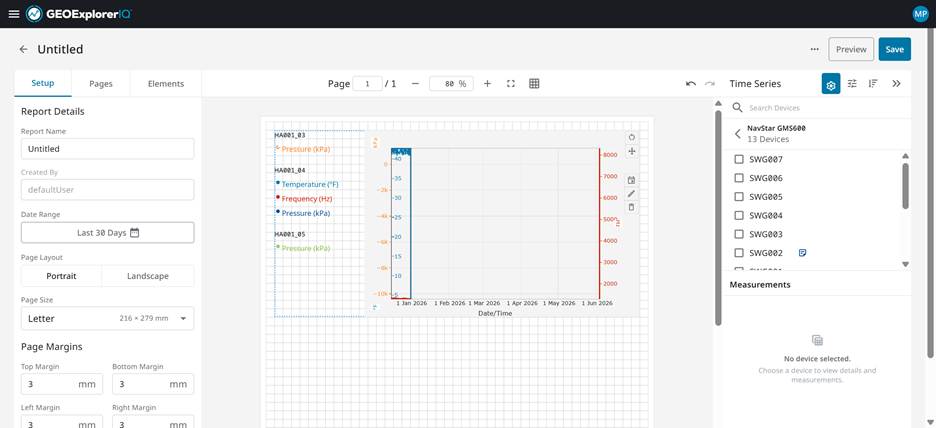The height and width of the screenshot is (428, 936).
Task: Check the SWG006 device checkbox
Action: click(739, 178)
